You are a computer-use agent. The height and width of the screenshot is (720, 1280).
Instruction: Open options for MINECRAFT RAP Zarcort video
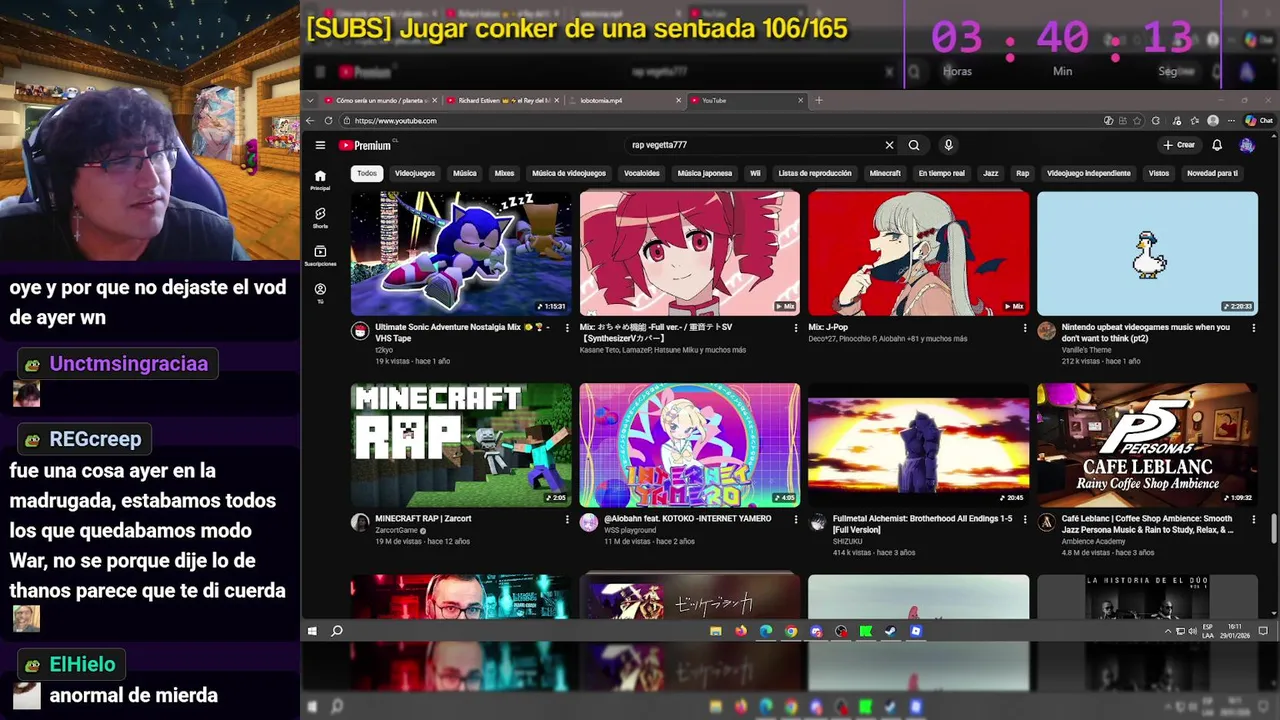[567, 519]
